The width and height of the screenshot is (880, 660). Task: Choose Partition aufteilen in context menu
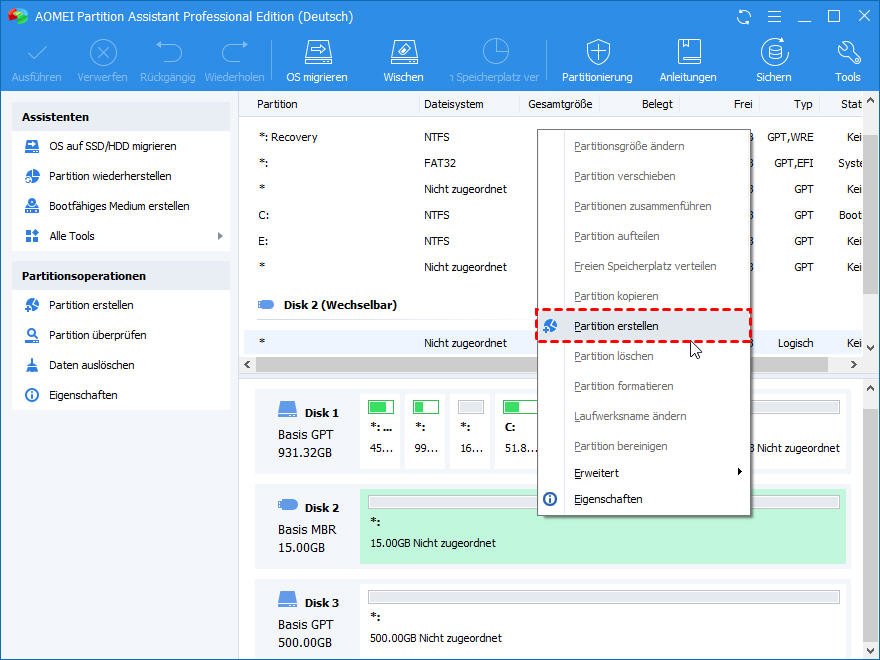pyautogui.click(x=644, y=236)
